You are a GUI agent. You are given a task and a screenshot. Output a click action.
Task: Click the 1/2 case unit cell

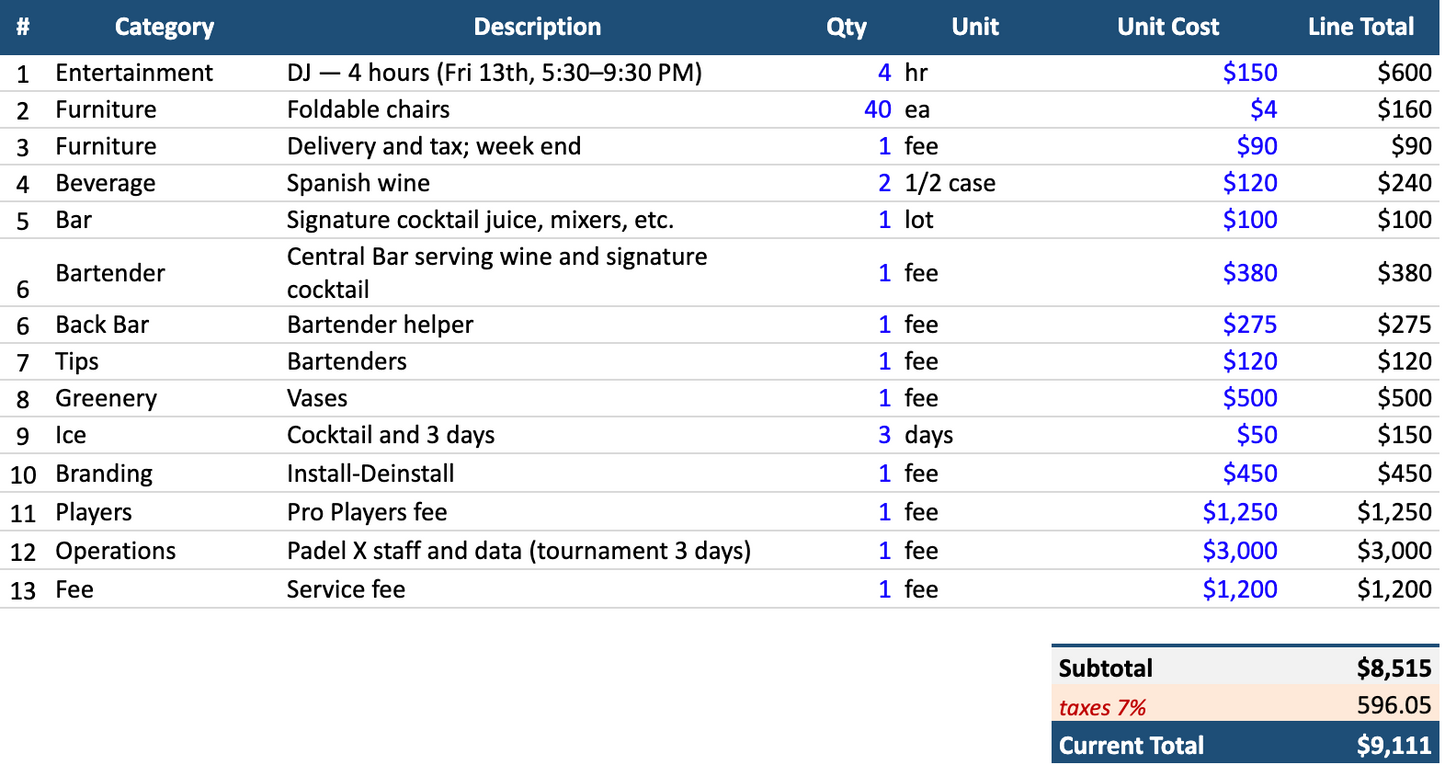click(975, 183)
